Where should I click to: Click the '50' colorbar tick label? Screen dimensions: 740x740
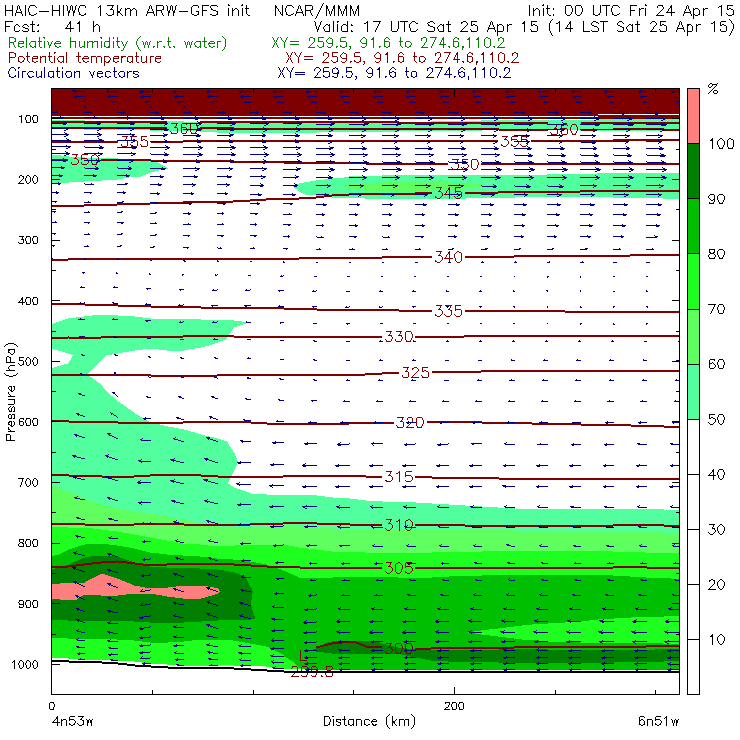click(716, 420)
